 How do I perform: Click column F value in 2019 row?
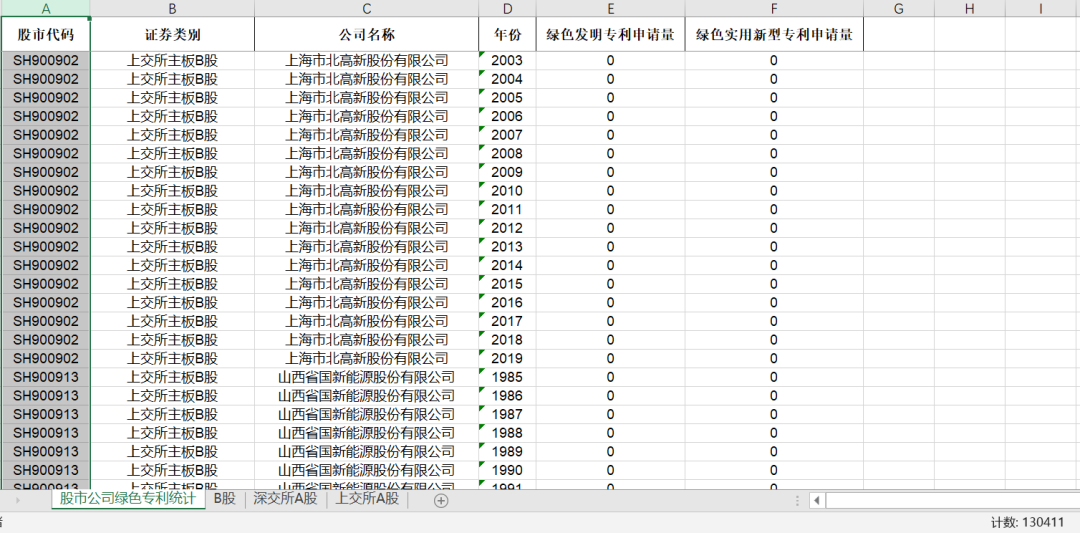[774, 358]
